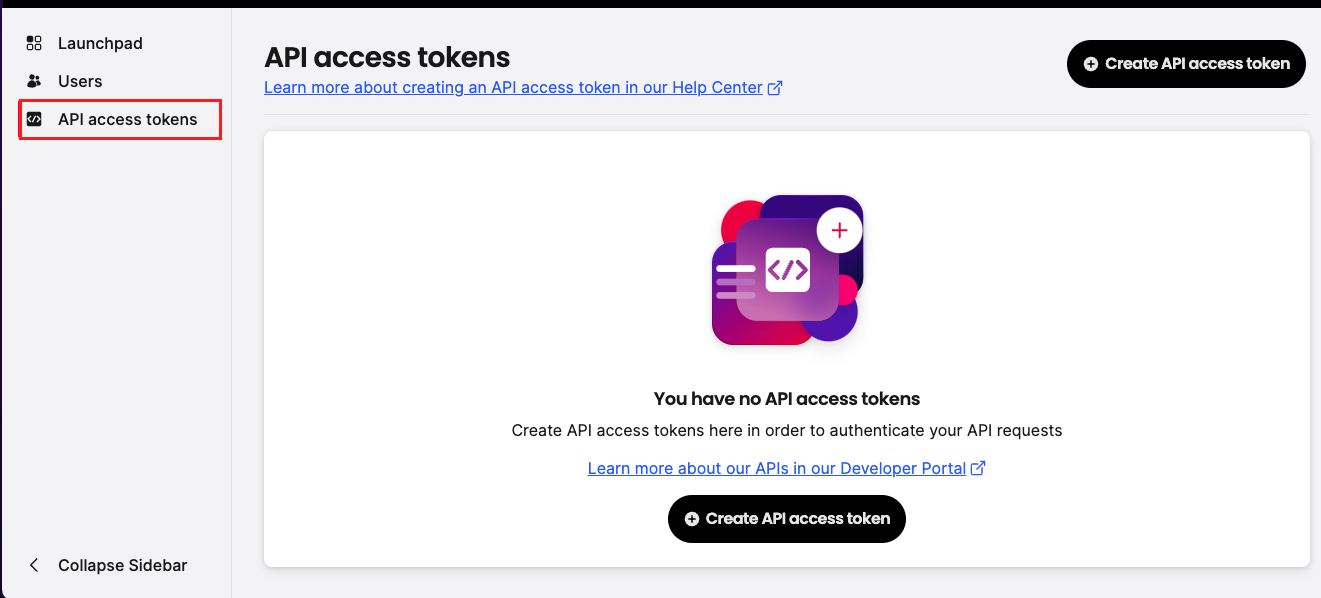Click the Collapse Sidebar label text
The width and height of the screenshot is (1321, 598).
[122, 565]
